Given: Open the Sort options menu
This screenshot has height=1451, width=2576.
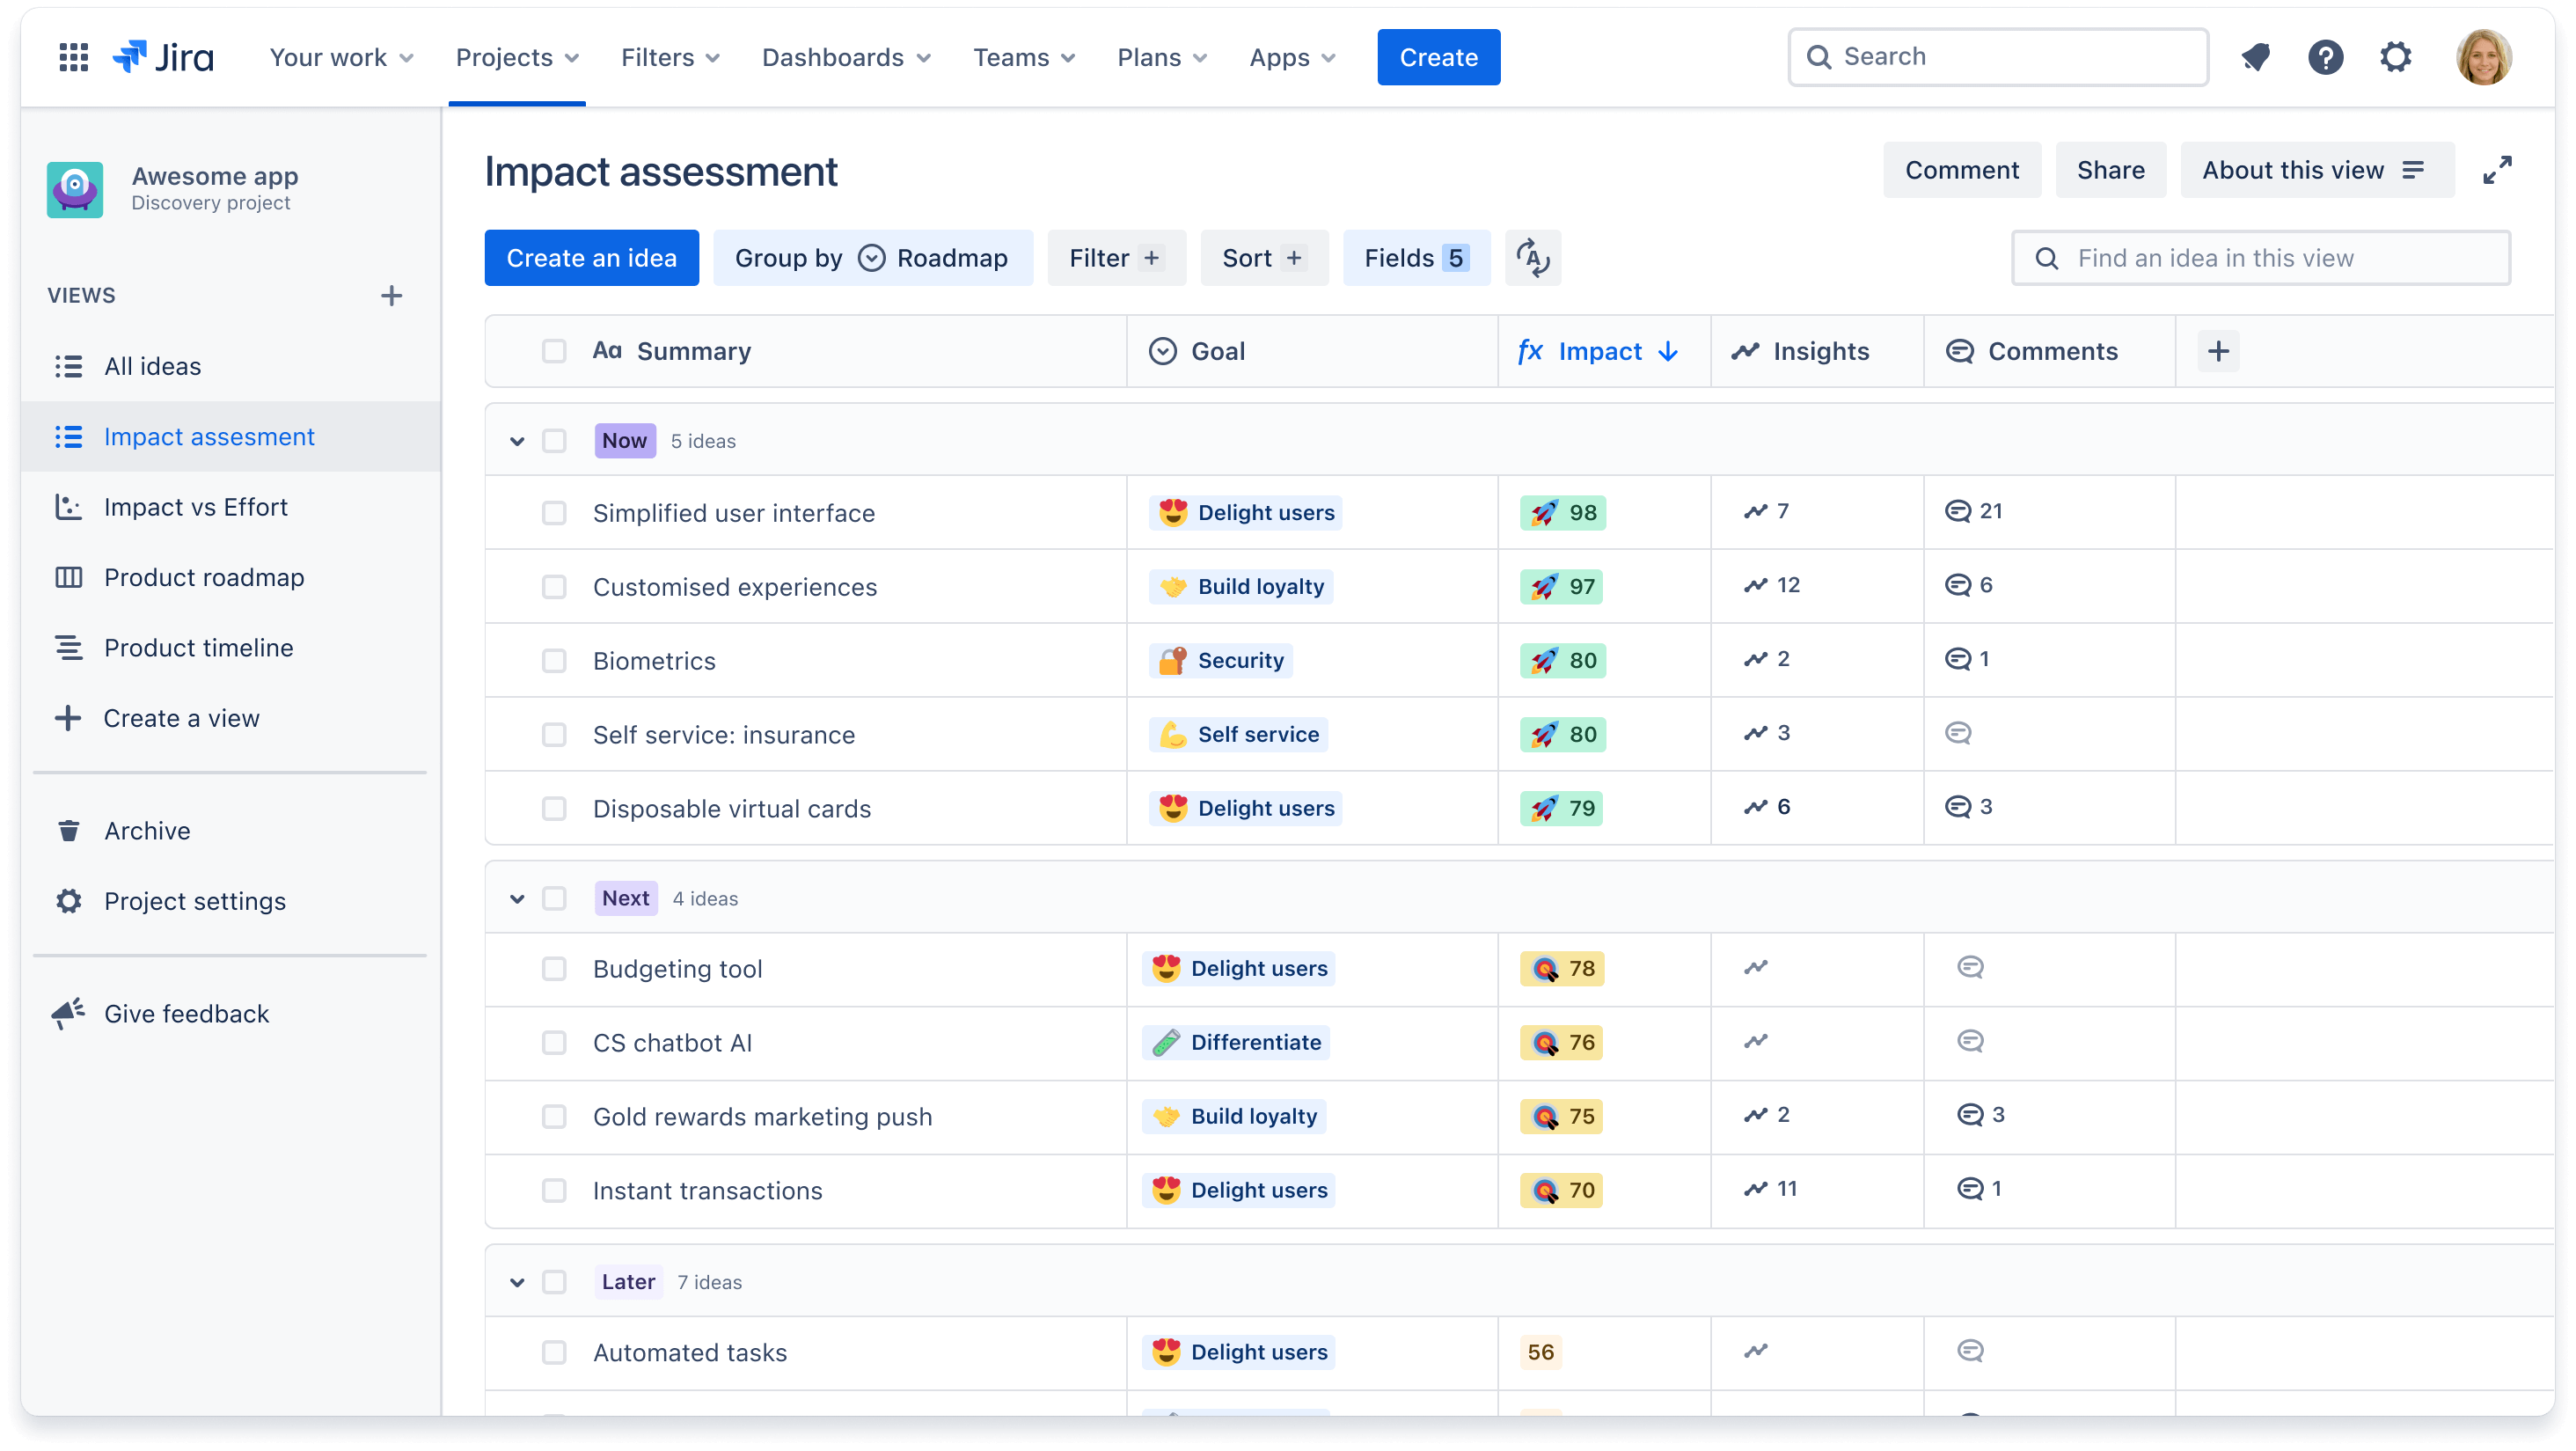Looking at the screenshot, I should 1263,257.
